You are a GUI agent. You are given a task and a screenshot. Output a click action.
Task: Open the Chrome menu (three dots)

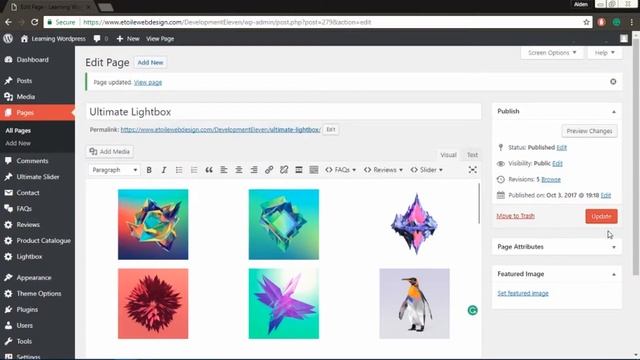point(631,22)
